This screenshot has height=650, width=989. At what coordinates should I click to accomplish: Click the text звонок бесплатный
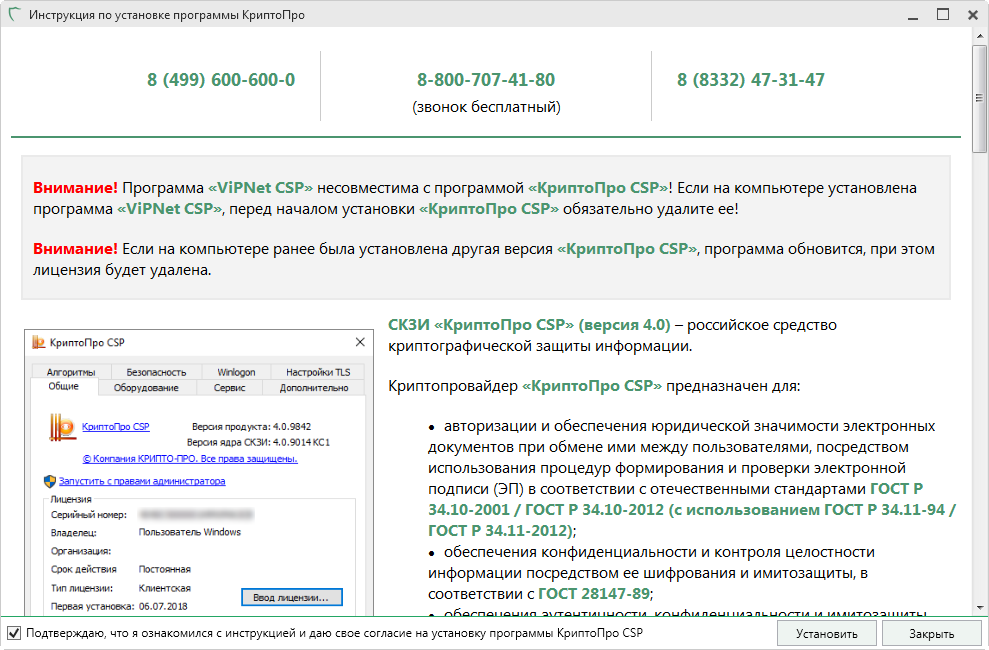coord(486,107)
